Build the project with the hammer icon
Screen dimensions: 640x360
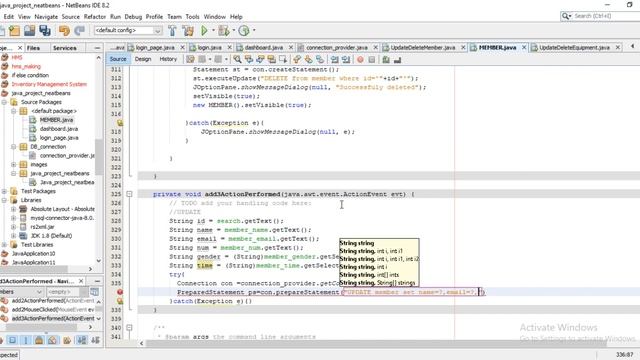[x=172, y=31]
